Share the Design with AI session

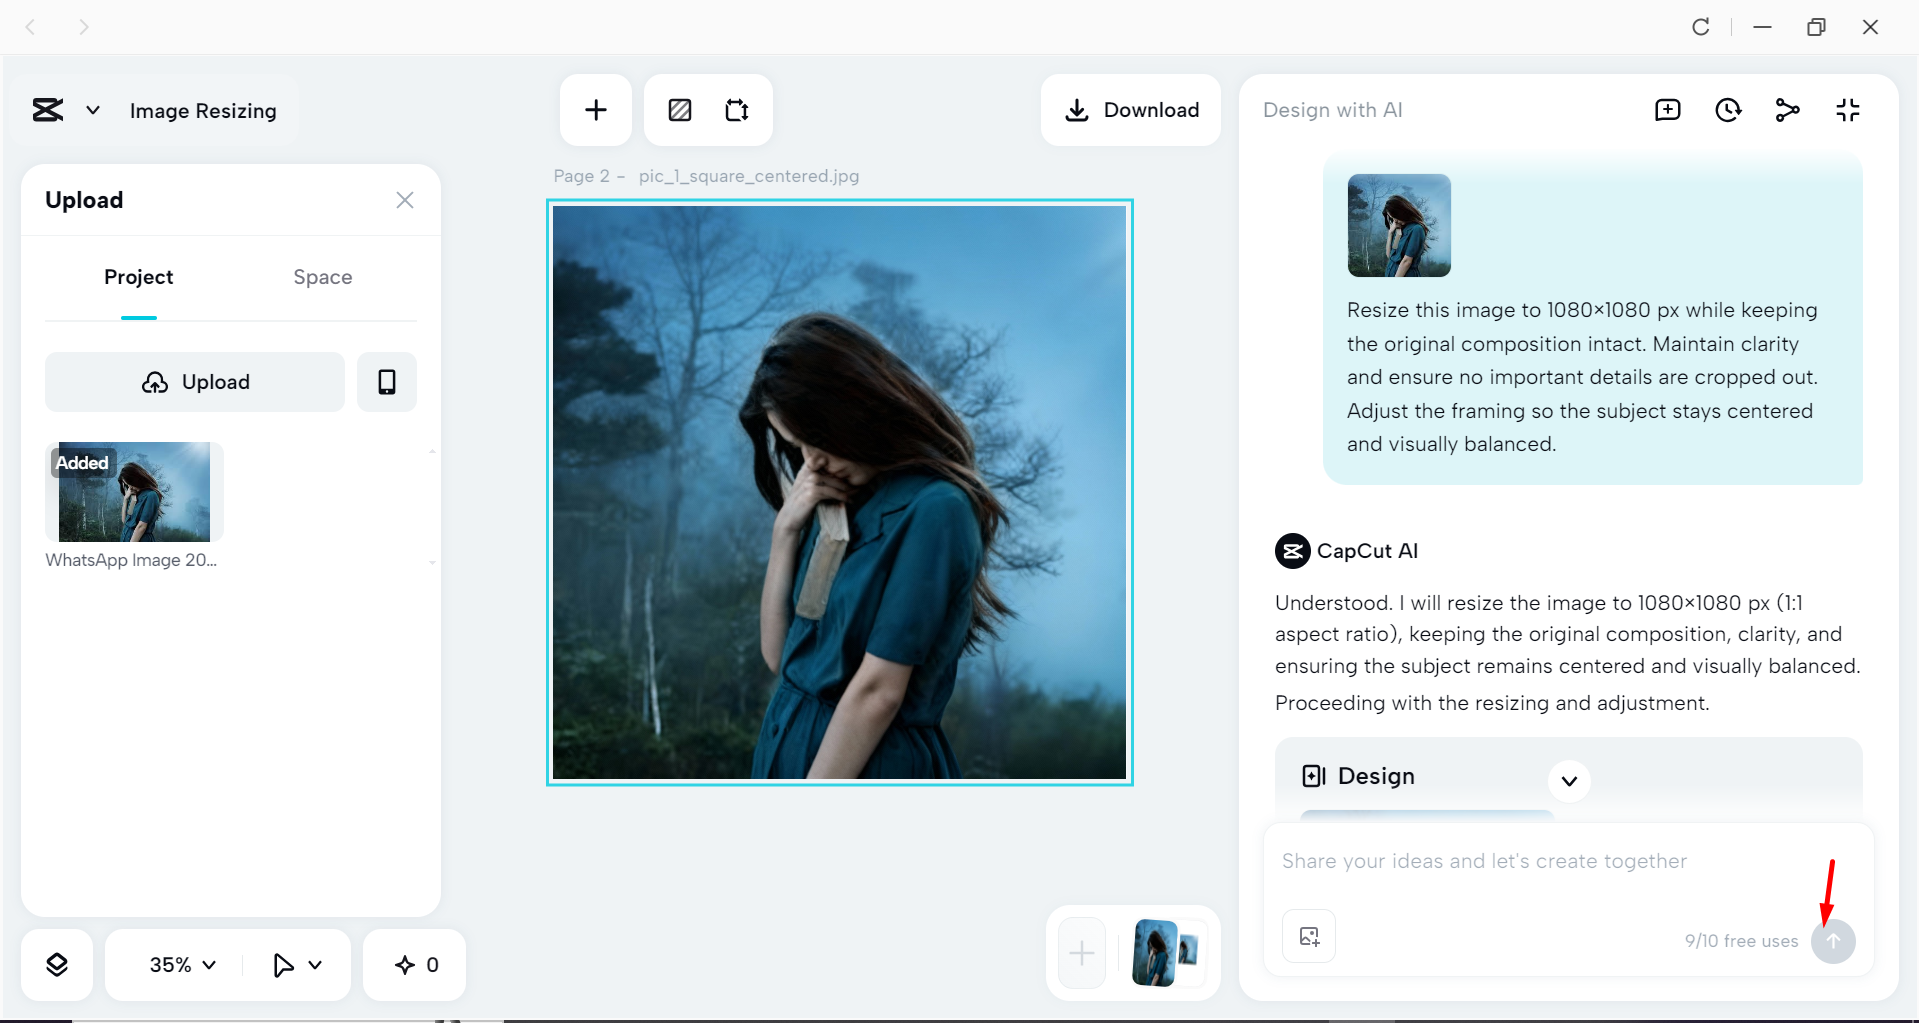coord(1787,110)
